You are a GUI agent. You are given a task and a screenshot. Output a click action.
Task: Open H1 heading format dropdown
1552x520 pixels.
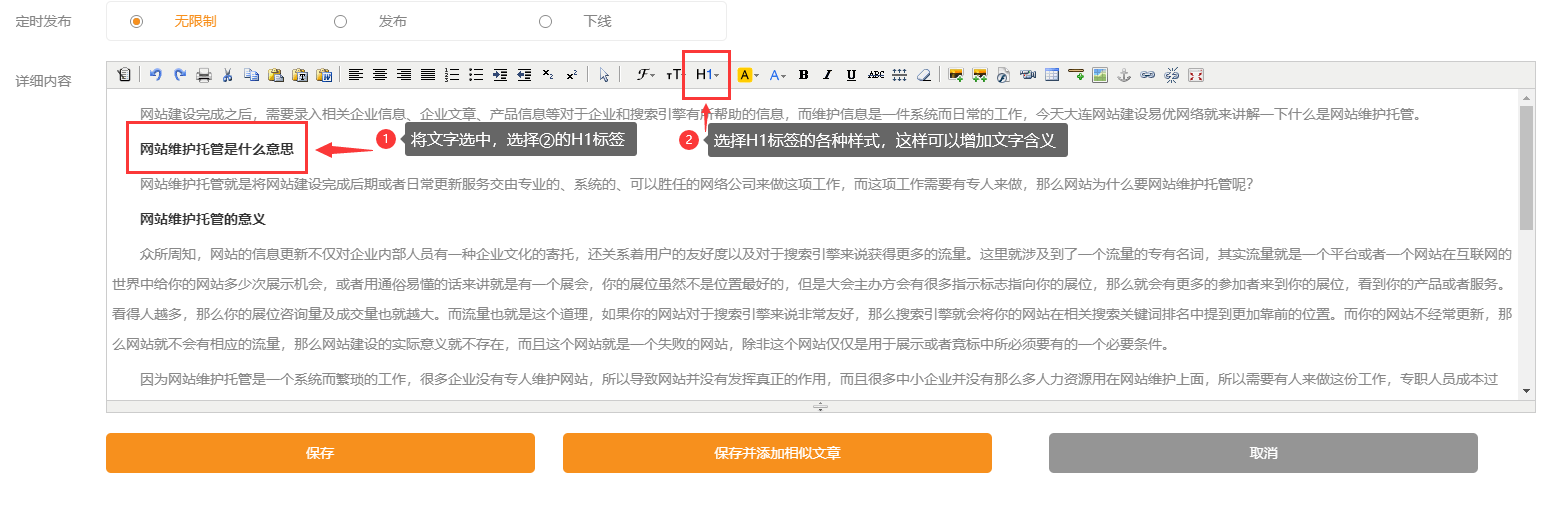[x=707, y=75]
